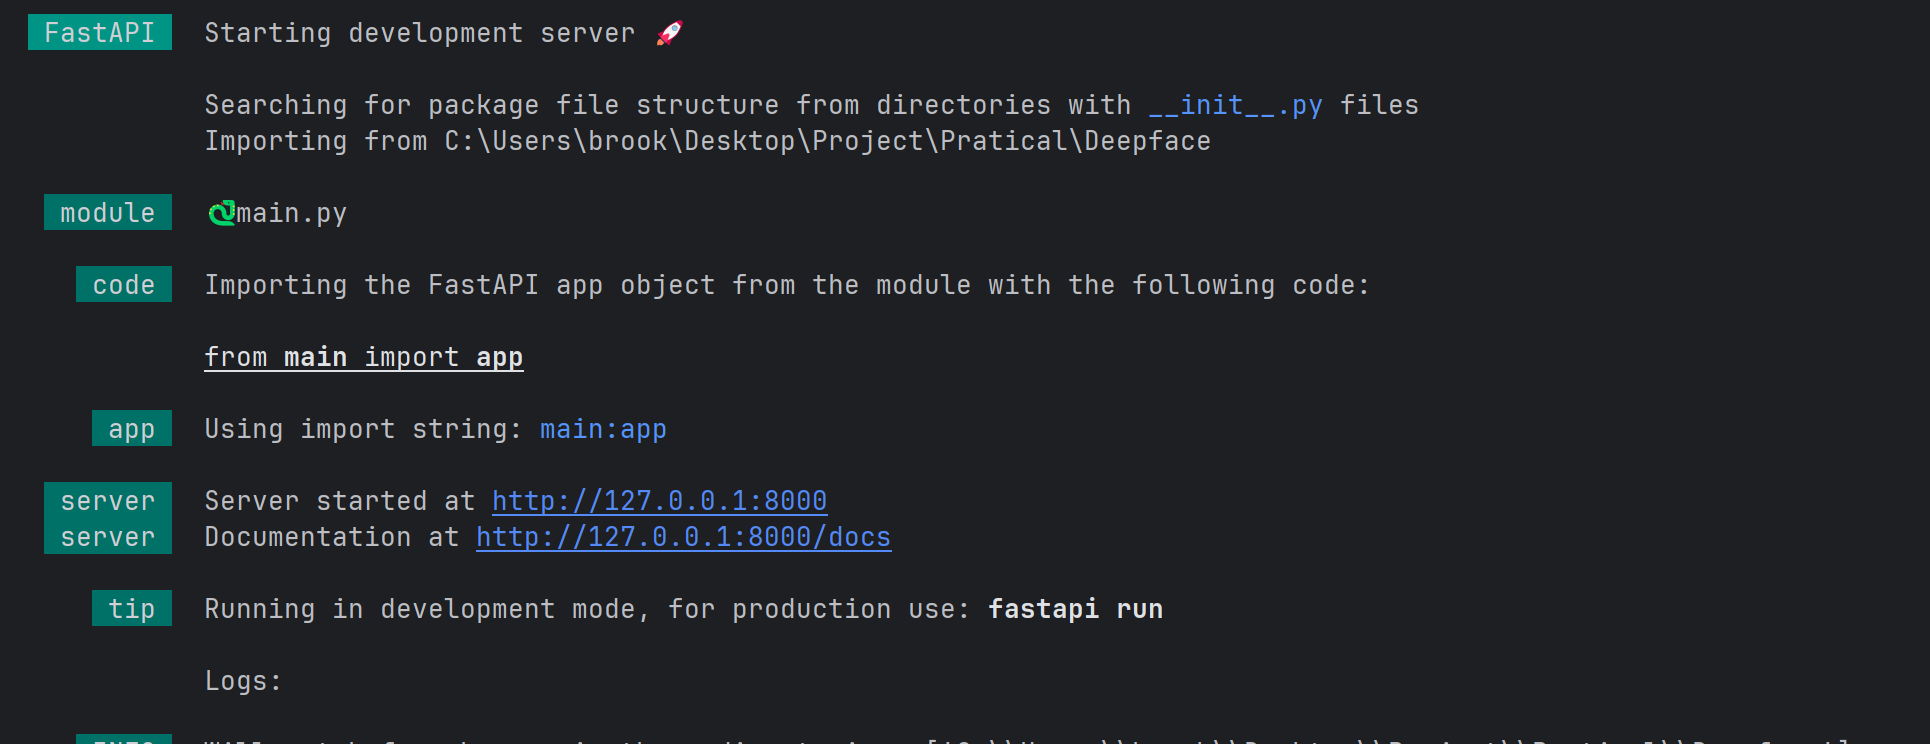Click the blue main:app import string

click(603, 429)
